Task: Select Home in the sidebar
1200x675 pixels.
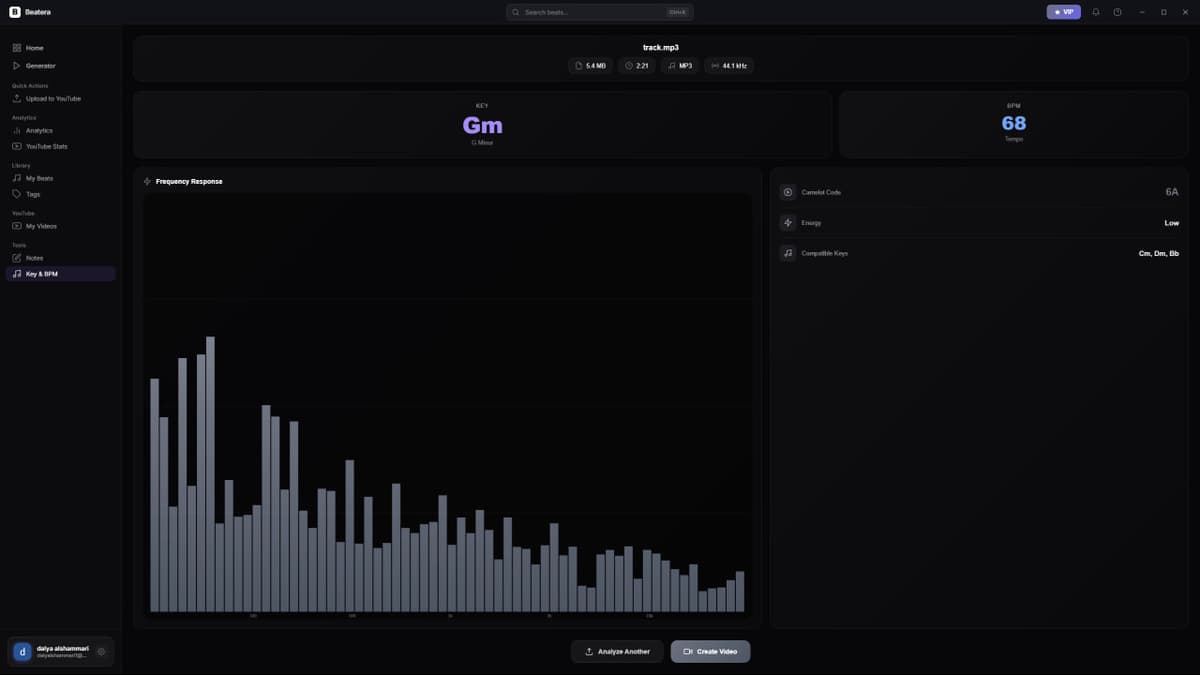Action: 33,47
